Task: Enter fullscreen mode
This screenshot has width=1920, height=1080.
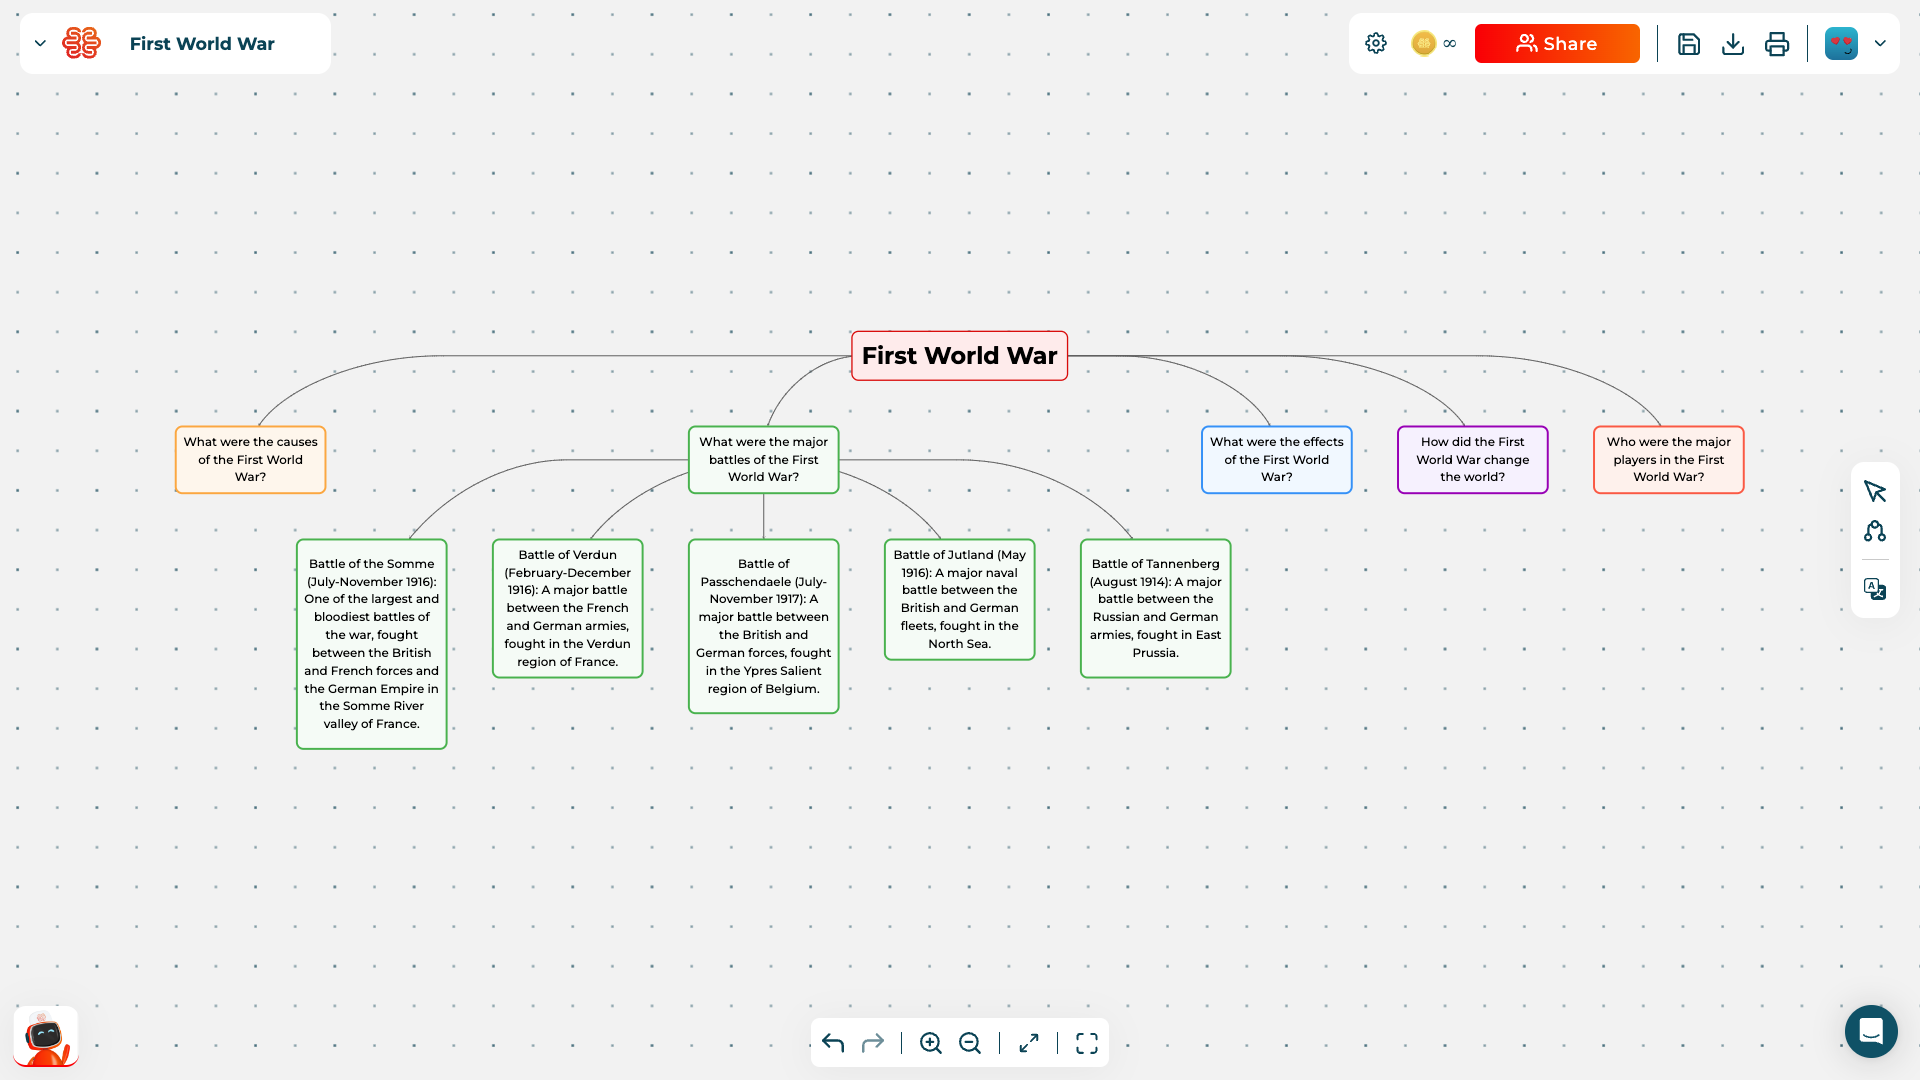Action: (x=1086, y=1042)
